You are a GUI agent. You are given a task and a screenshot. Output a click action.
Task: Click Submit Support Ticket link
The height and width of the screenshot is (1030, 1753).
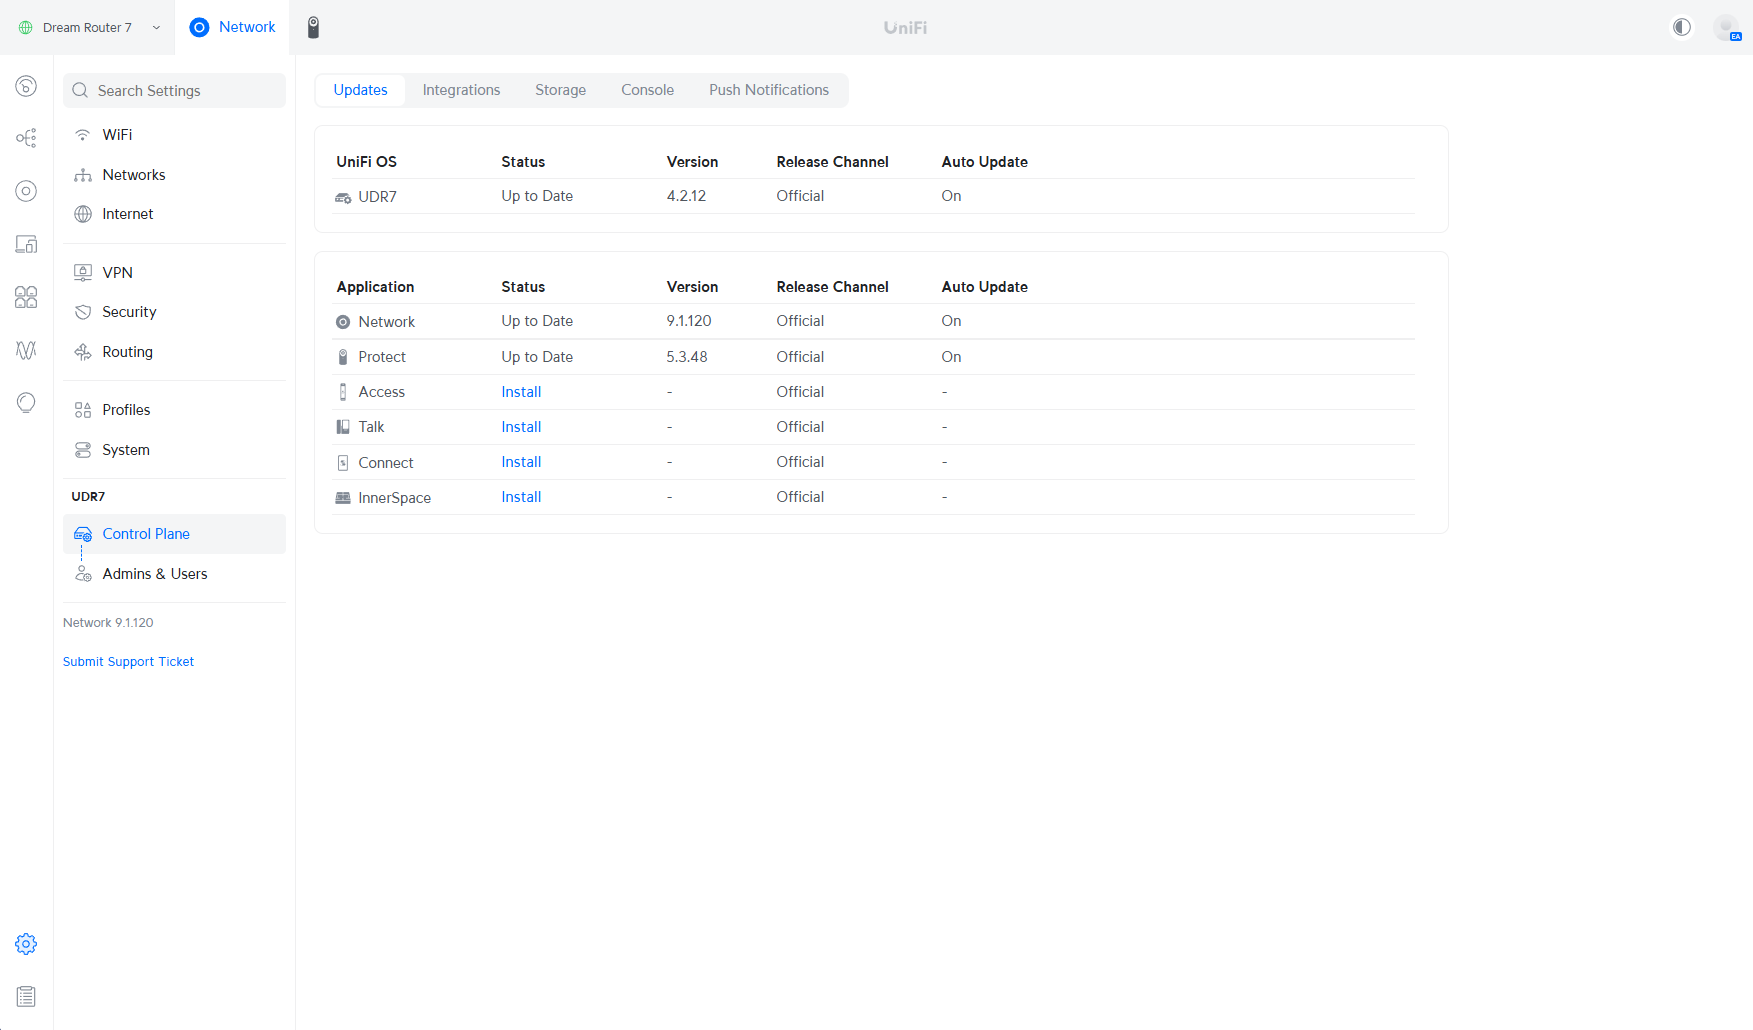click(x=128, y=662)
